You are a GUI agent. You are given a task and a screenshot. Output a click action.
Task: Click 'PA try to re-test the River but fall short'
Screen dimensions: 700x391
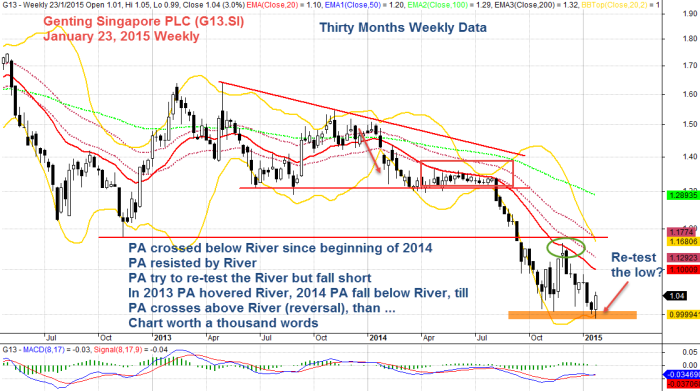point(250,278)
